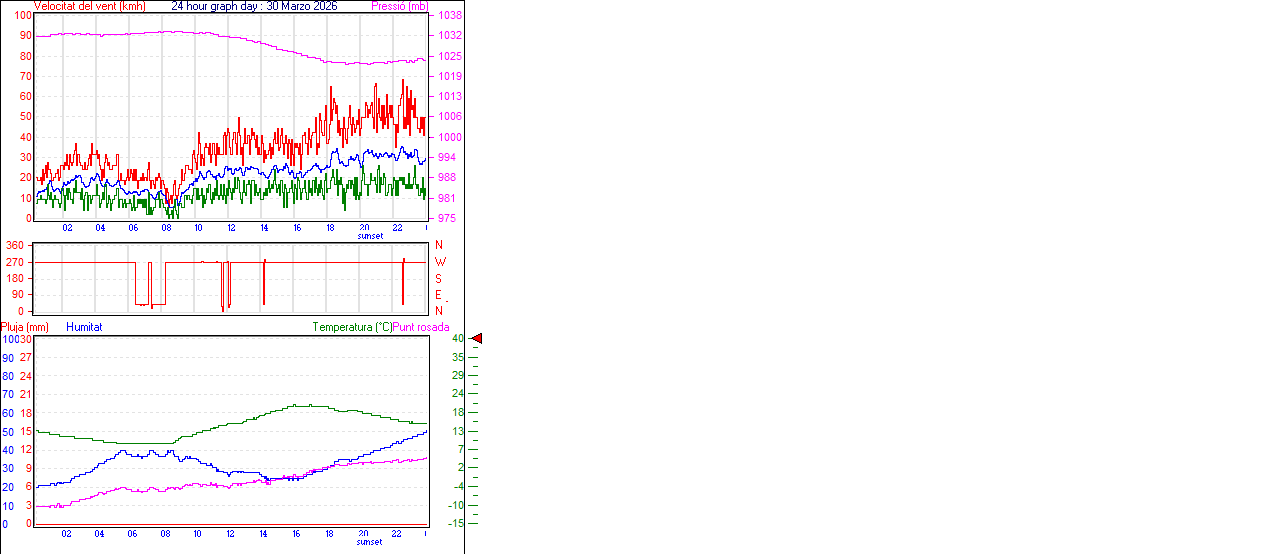Screen dimensions: 1280x554
Task: Click the 'W' wind direction label
Action: [x=439, y=262]
